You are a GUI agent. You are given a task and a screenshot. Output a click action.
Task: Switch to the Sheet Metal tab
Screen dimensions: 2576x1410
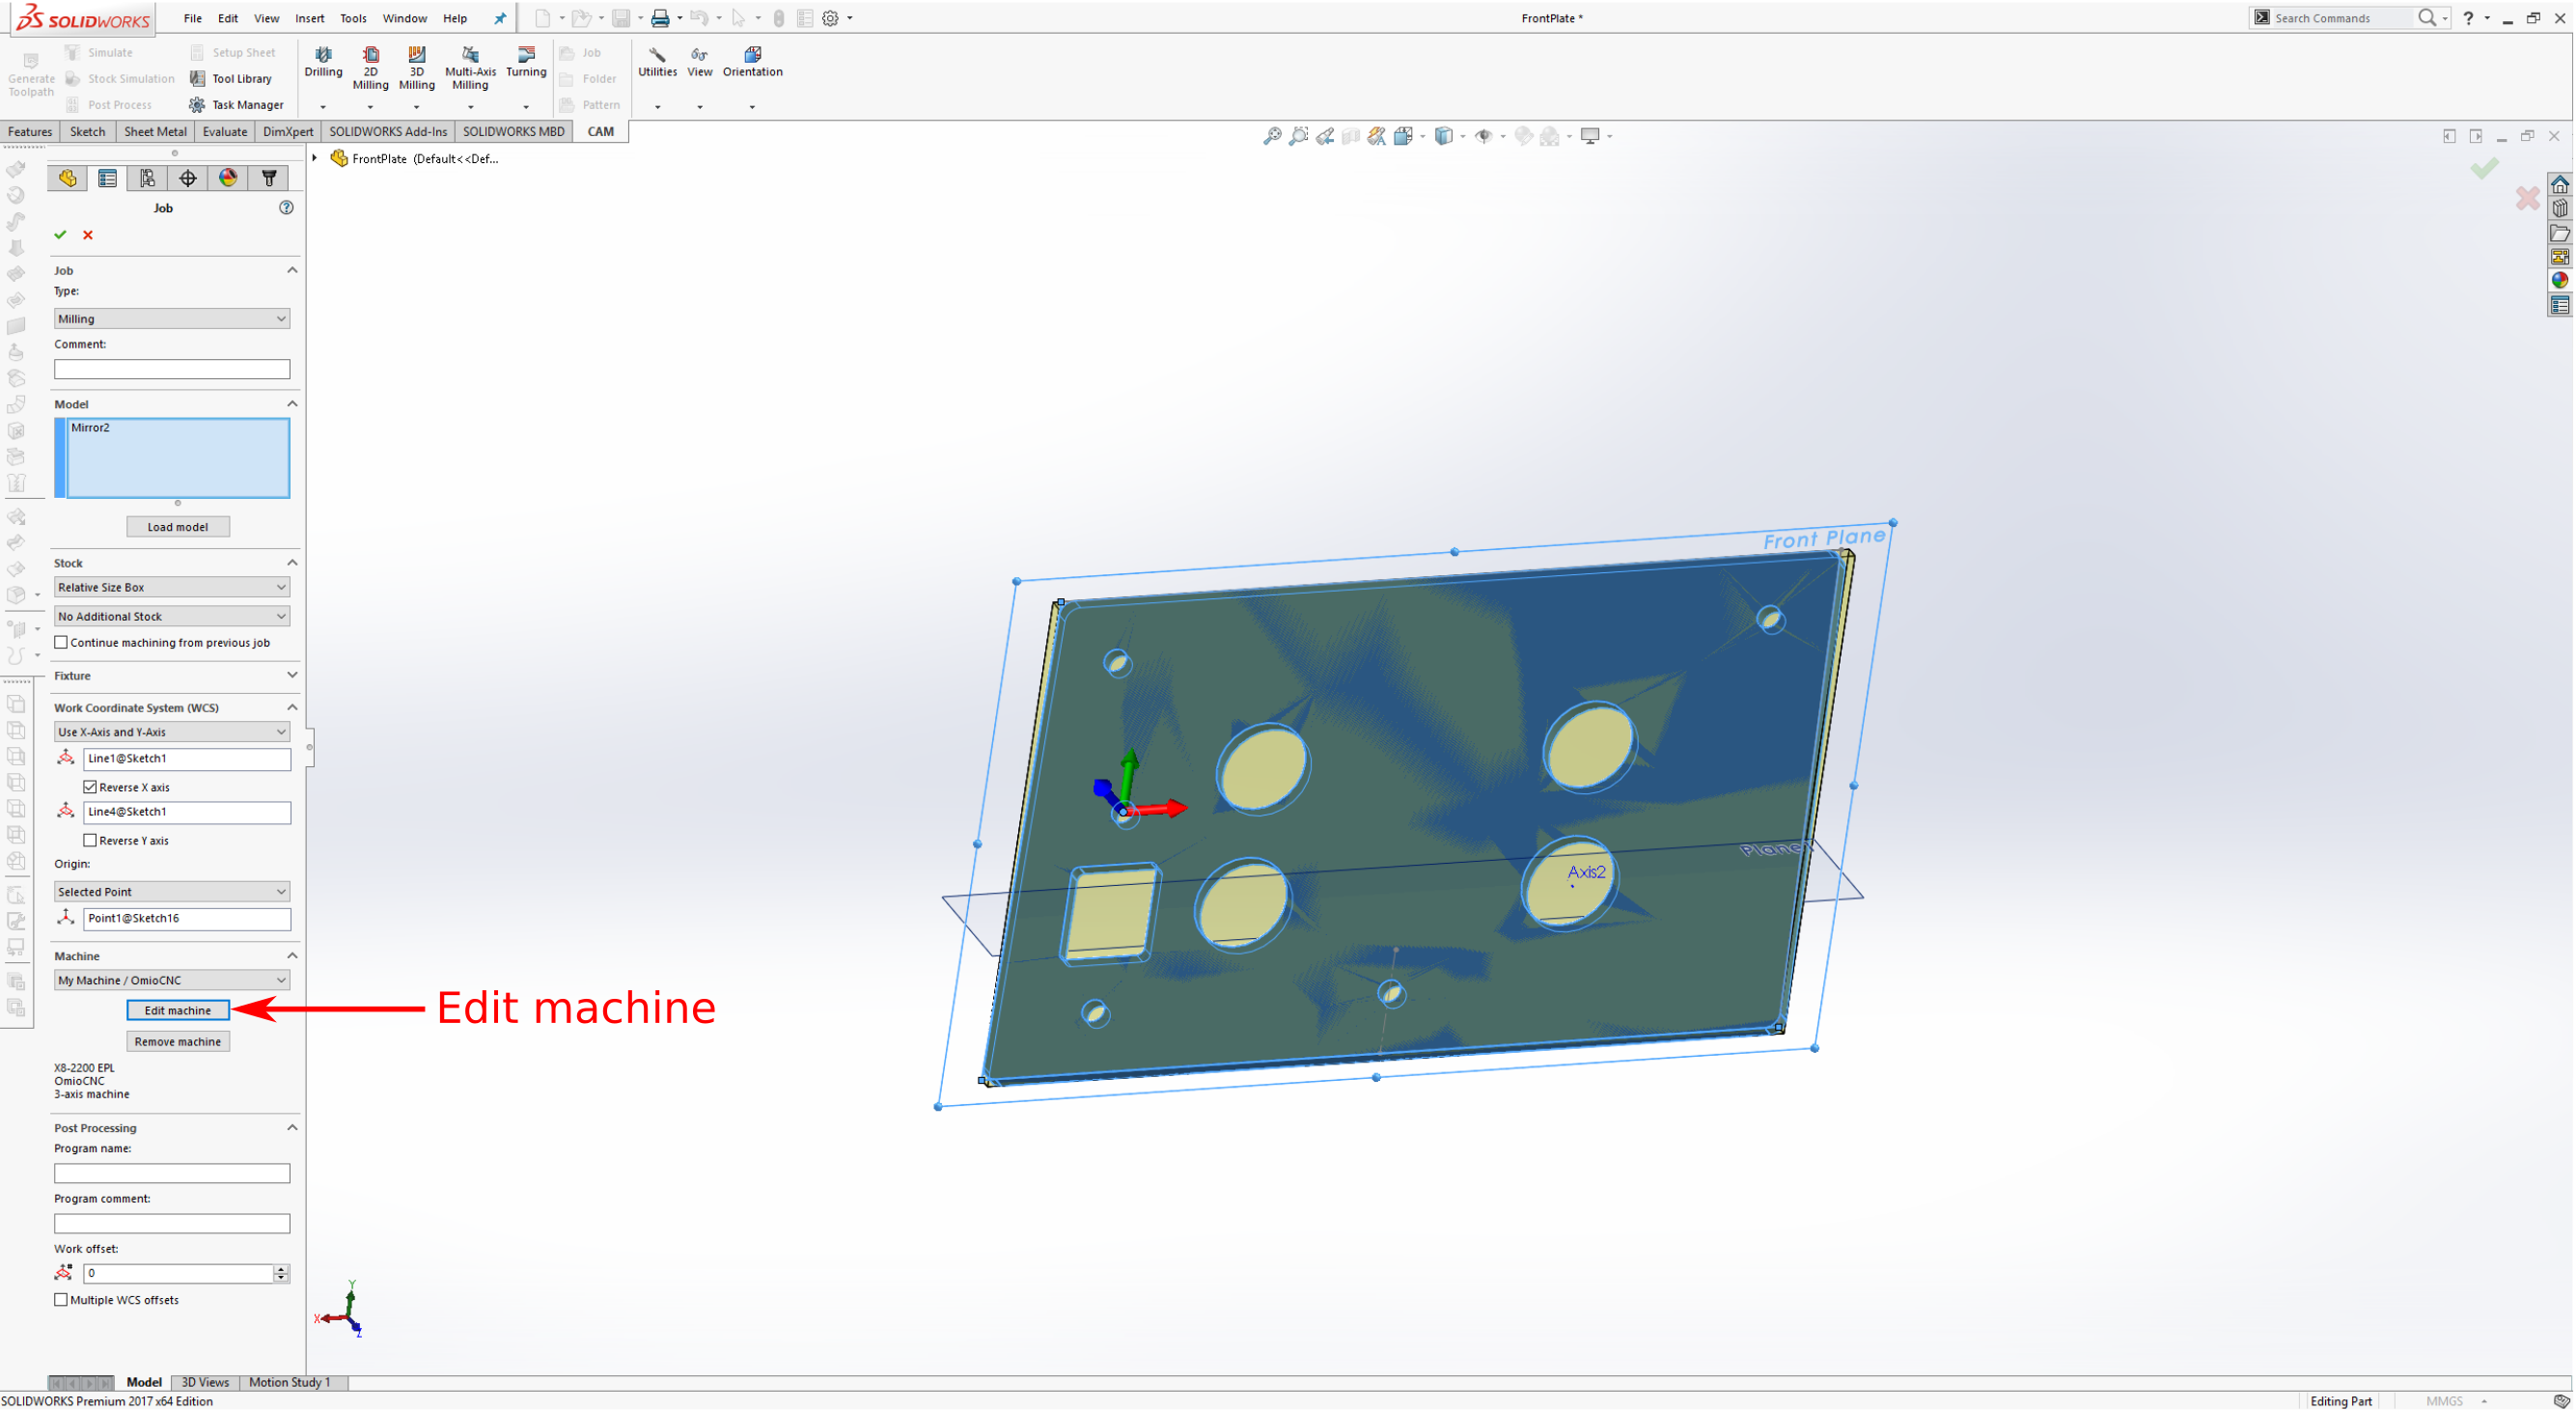pyautogui.click(x=155, y=131)
